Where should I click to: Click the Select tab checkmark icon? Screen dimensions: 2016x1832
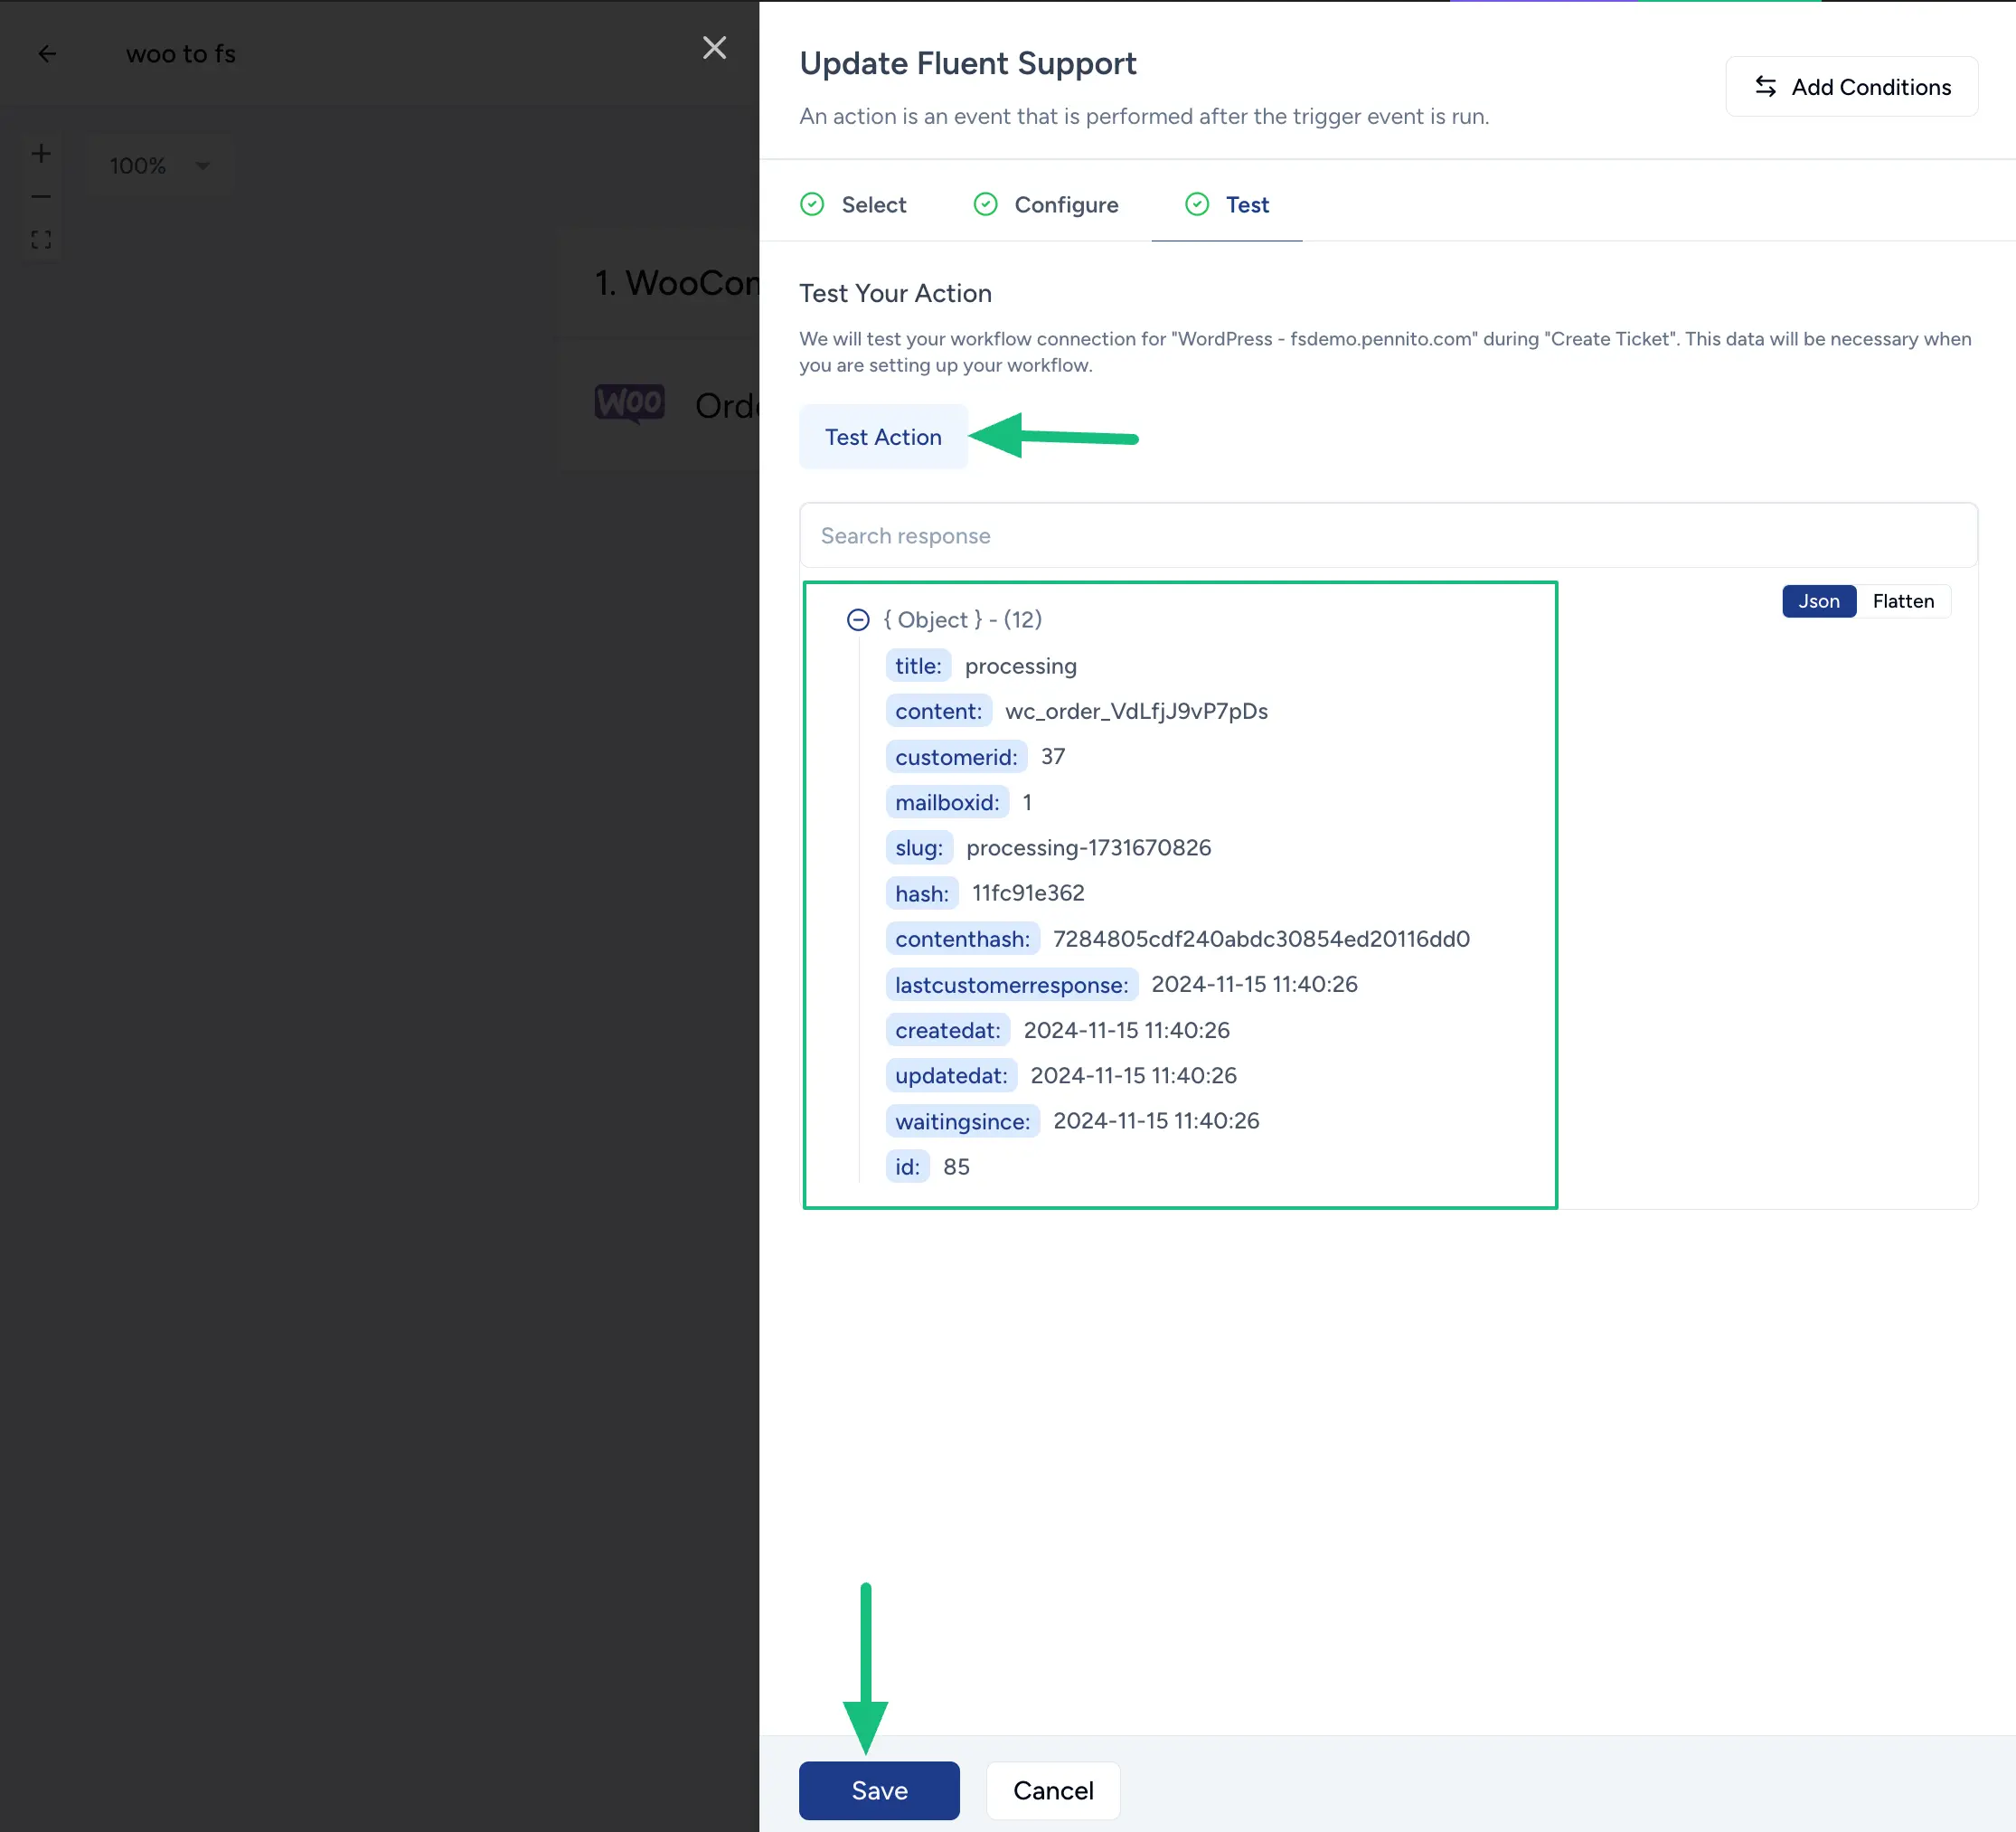(813, 203)
